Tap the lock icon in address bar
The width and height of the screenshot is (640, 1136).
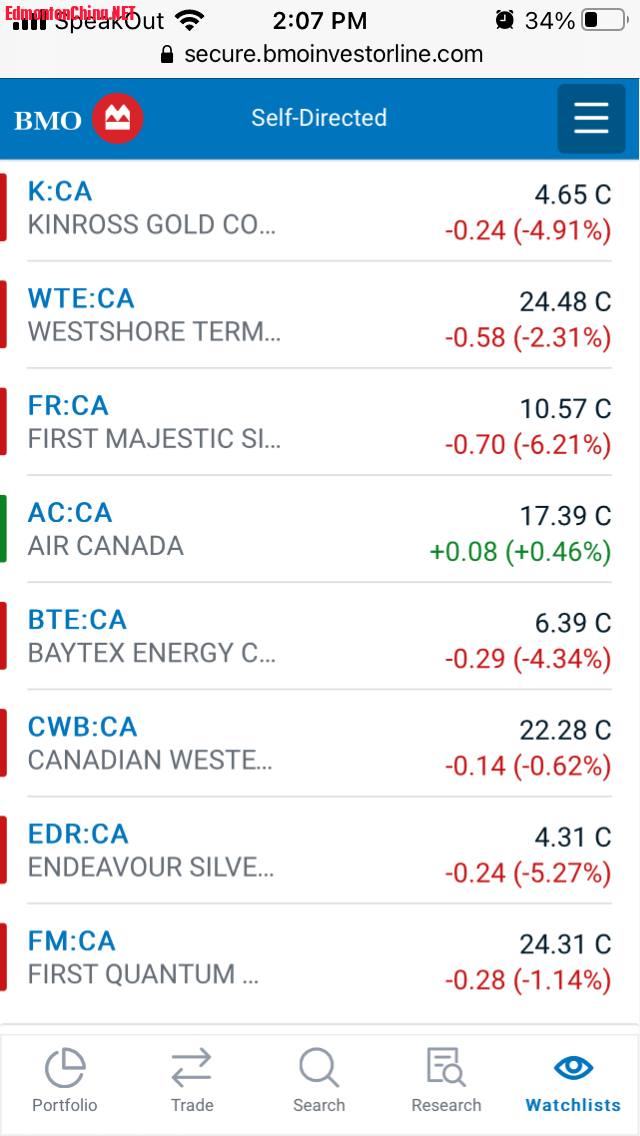point(167,54)
